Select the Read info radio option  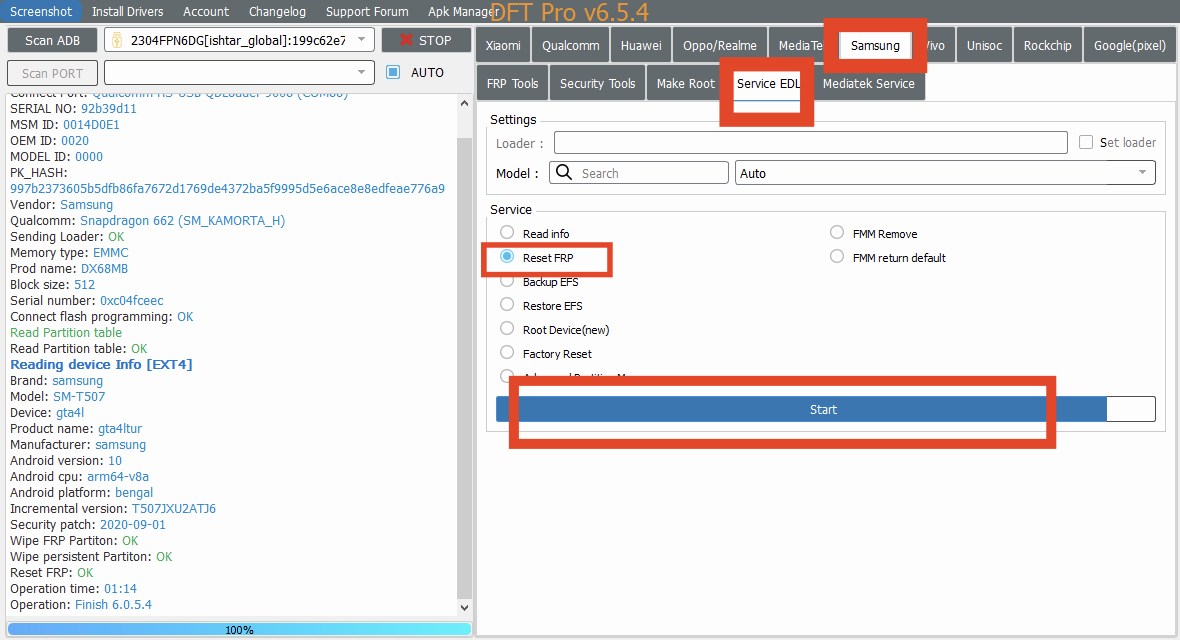click(x=507, y=233)
